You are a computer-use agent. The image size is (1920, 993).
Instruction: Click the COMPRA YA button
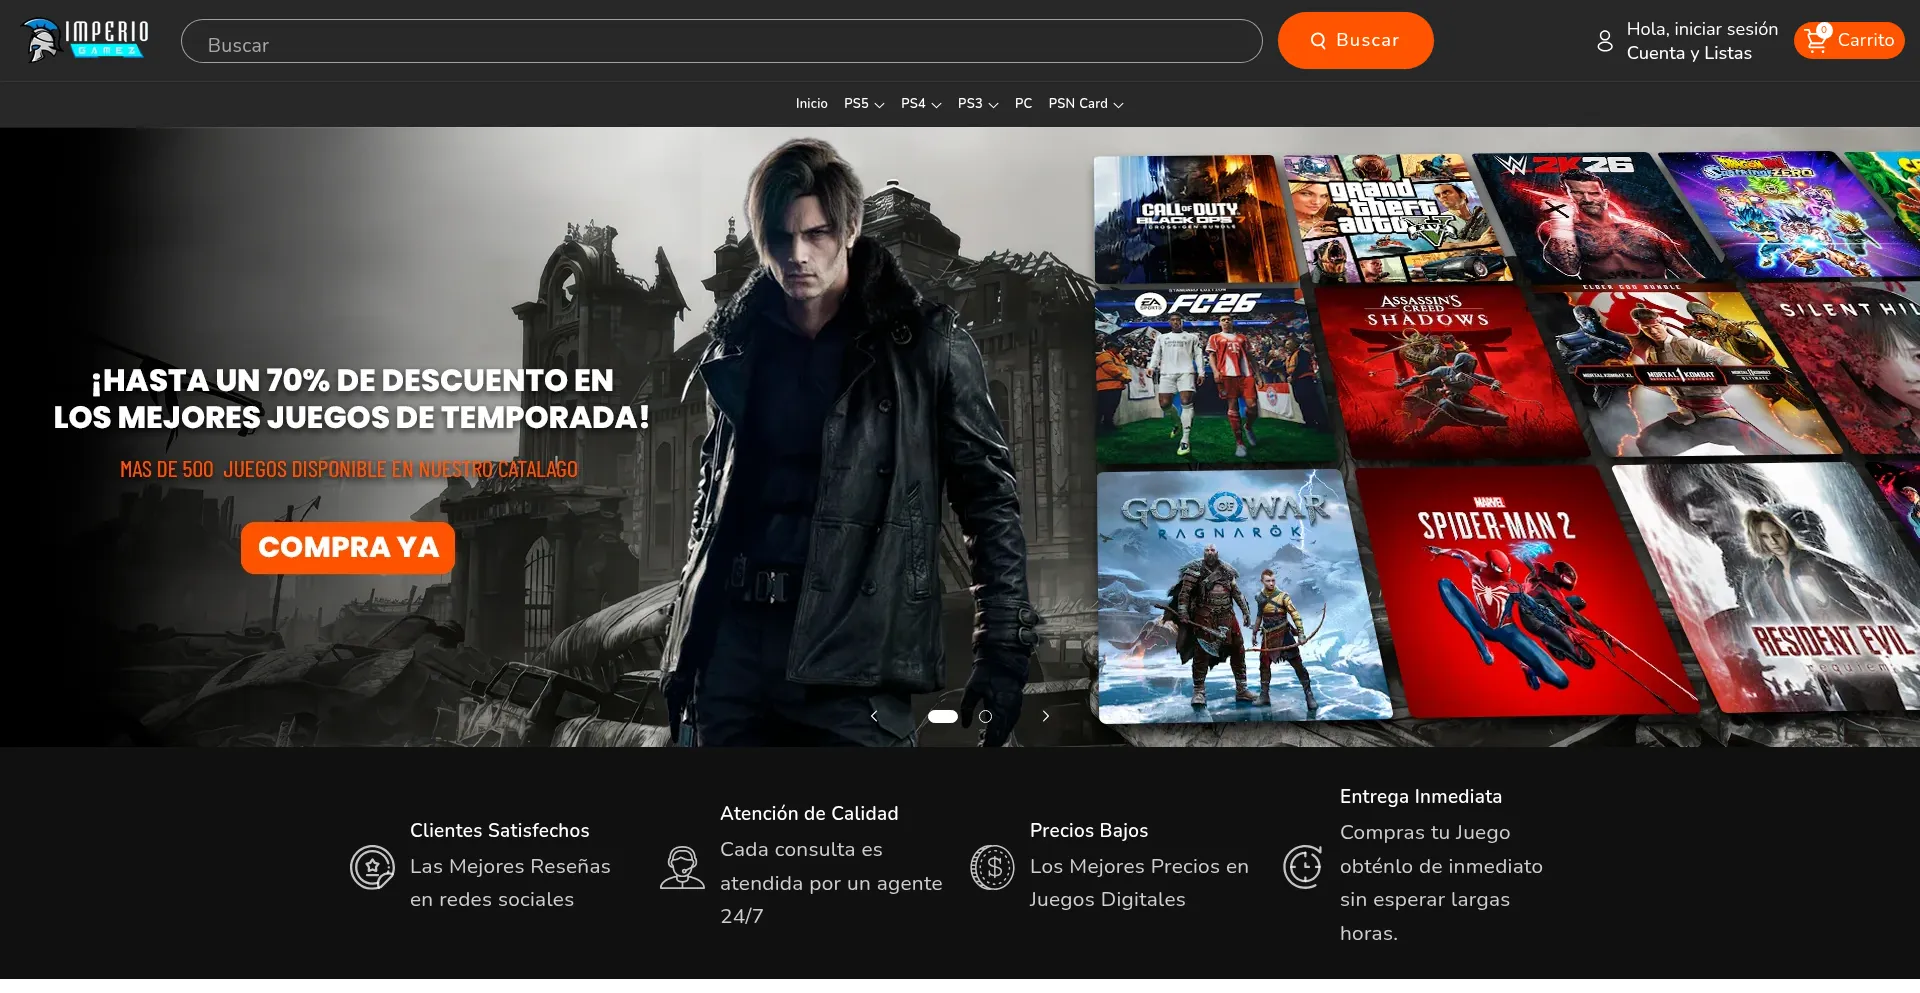coord(348,548)
